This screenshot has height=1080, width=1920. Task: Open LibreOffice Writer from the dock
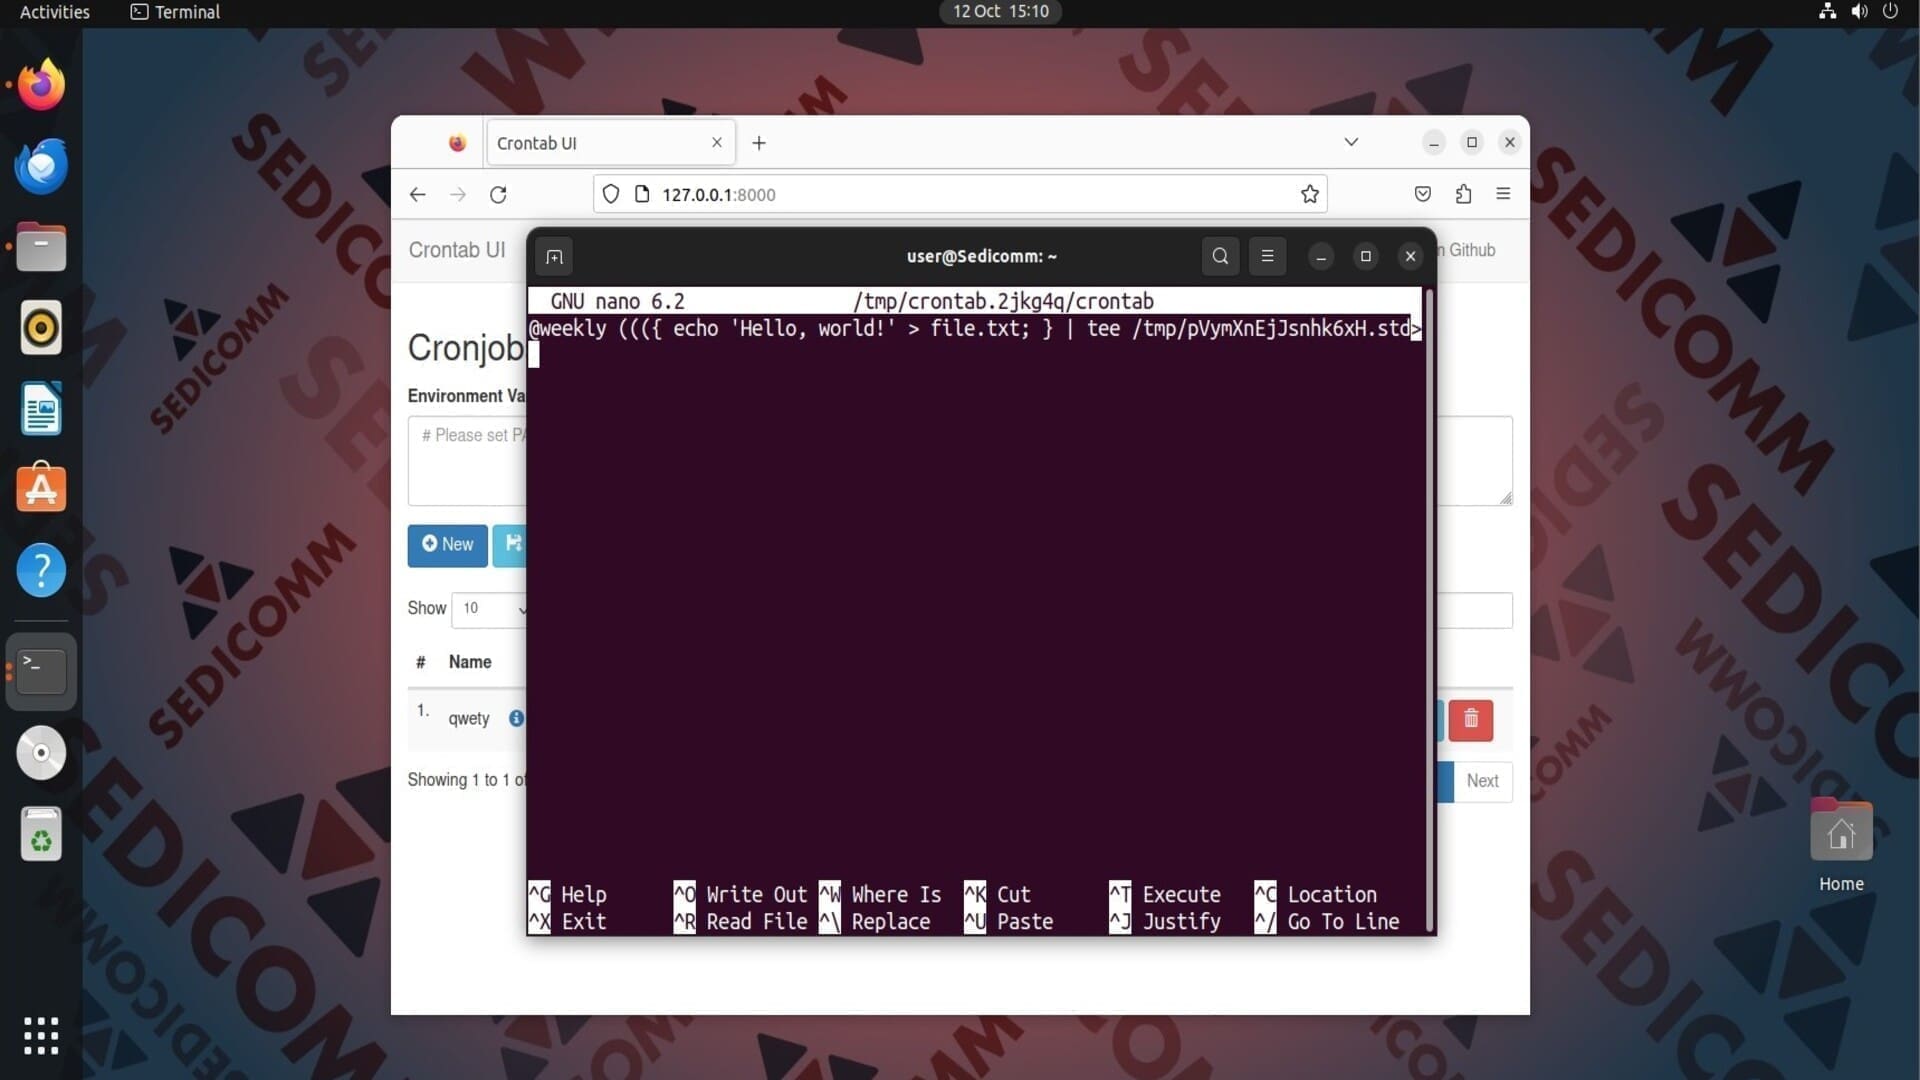tap(41, 409)
